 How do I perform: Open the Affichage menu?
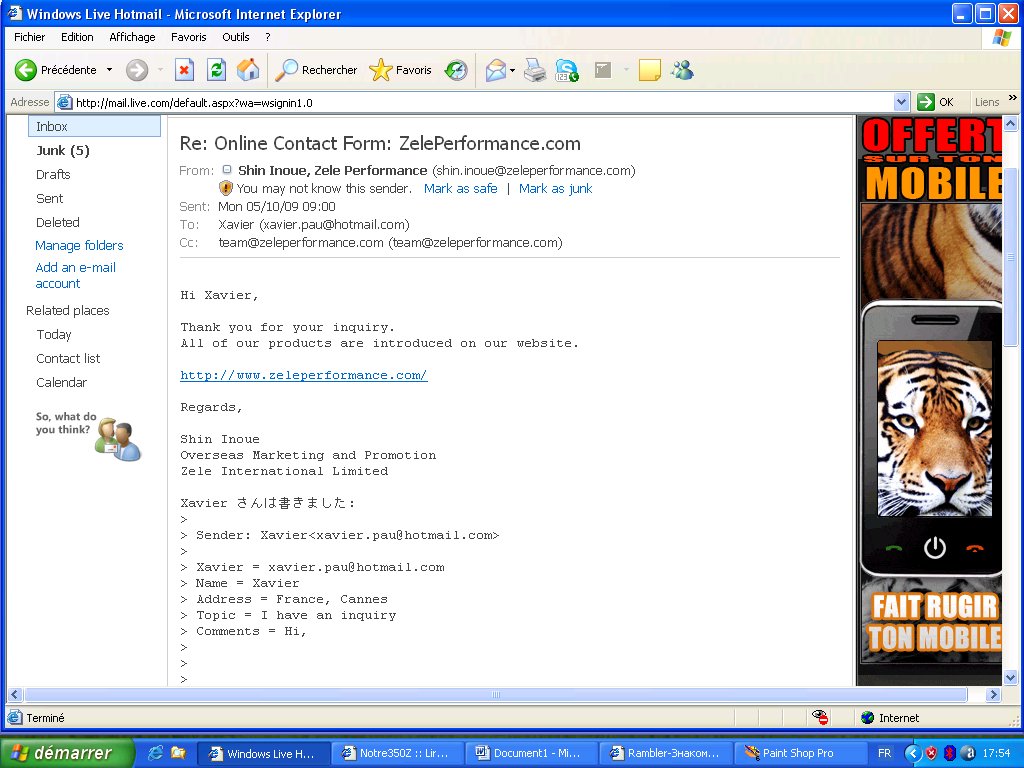point(132,37)
